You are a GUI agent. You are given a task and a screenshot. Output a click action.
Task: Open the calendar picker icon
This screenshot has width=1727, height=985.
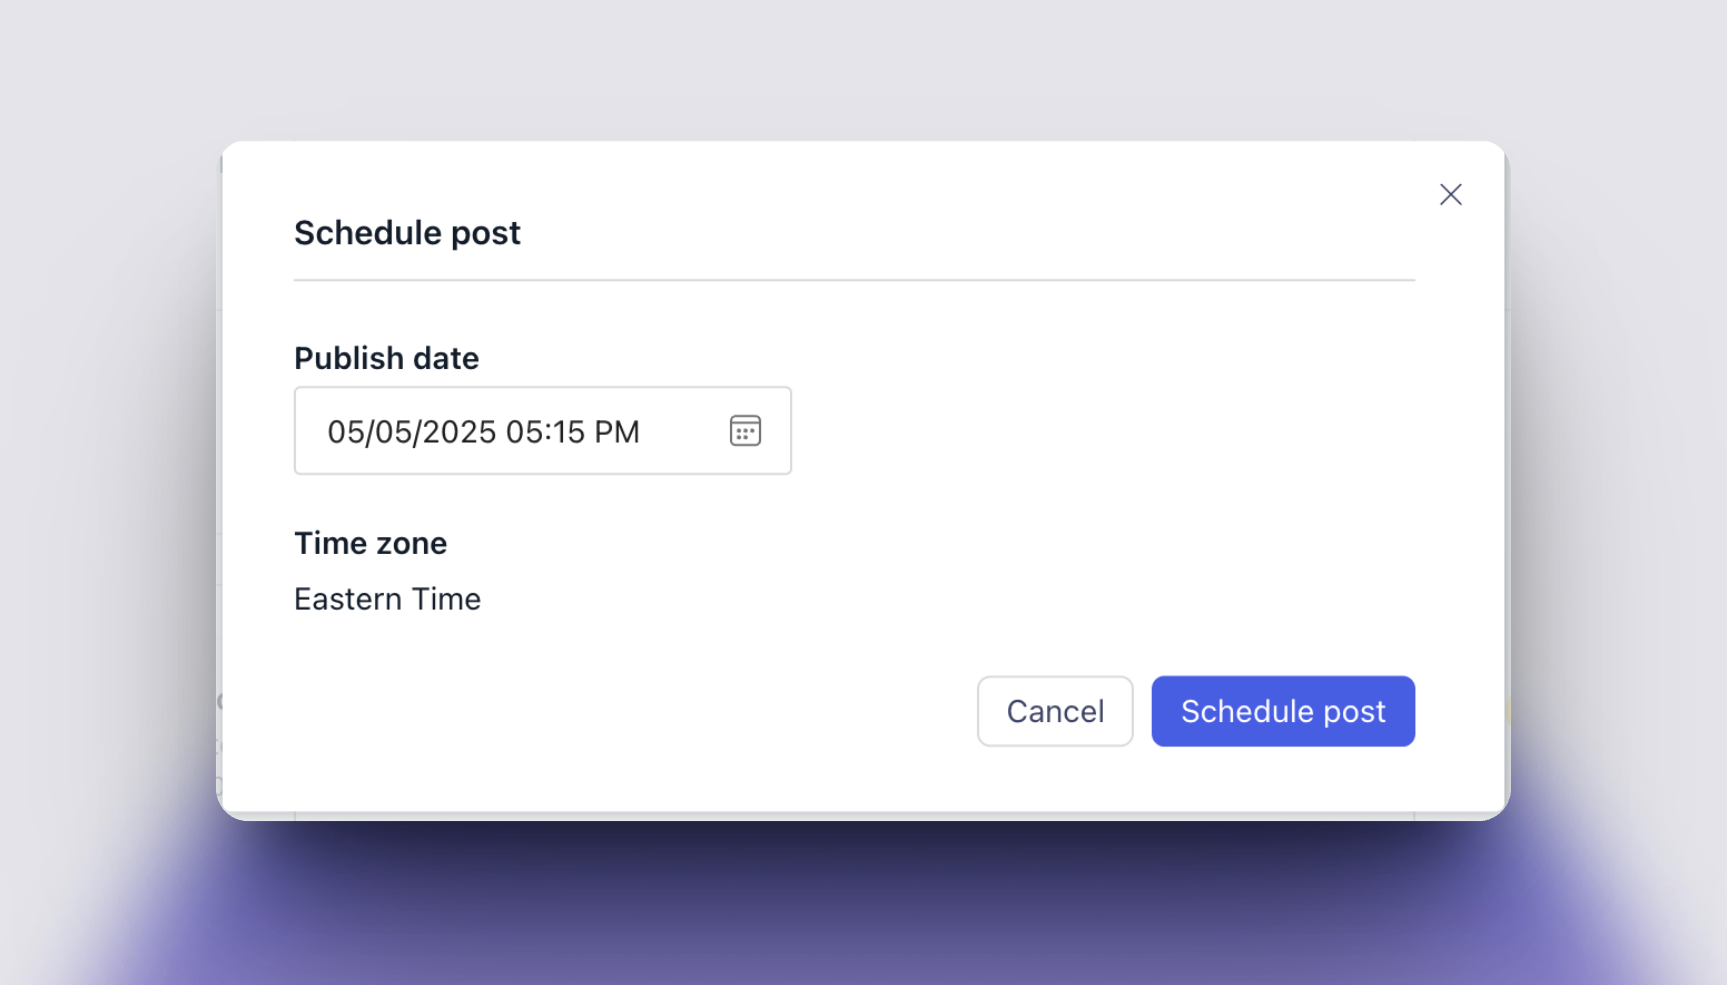[x=745, y=431]
